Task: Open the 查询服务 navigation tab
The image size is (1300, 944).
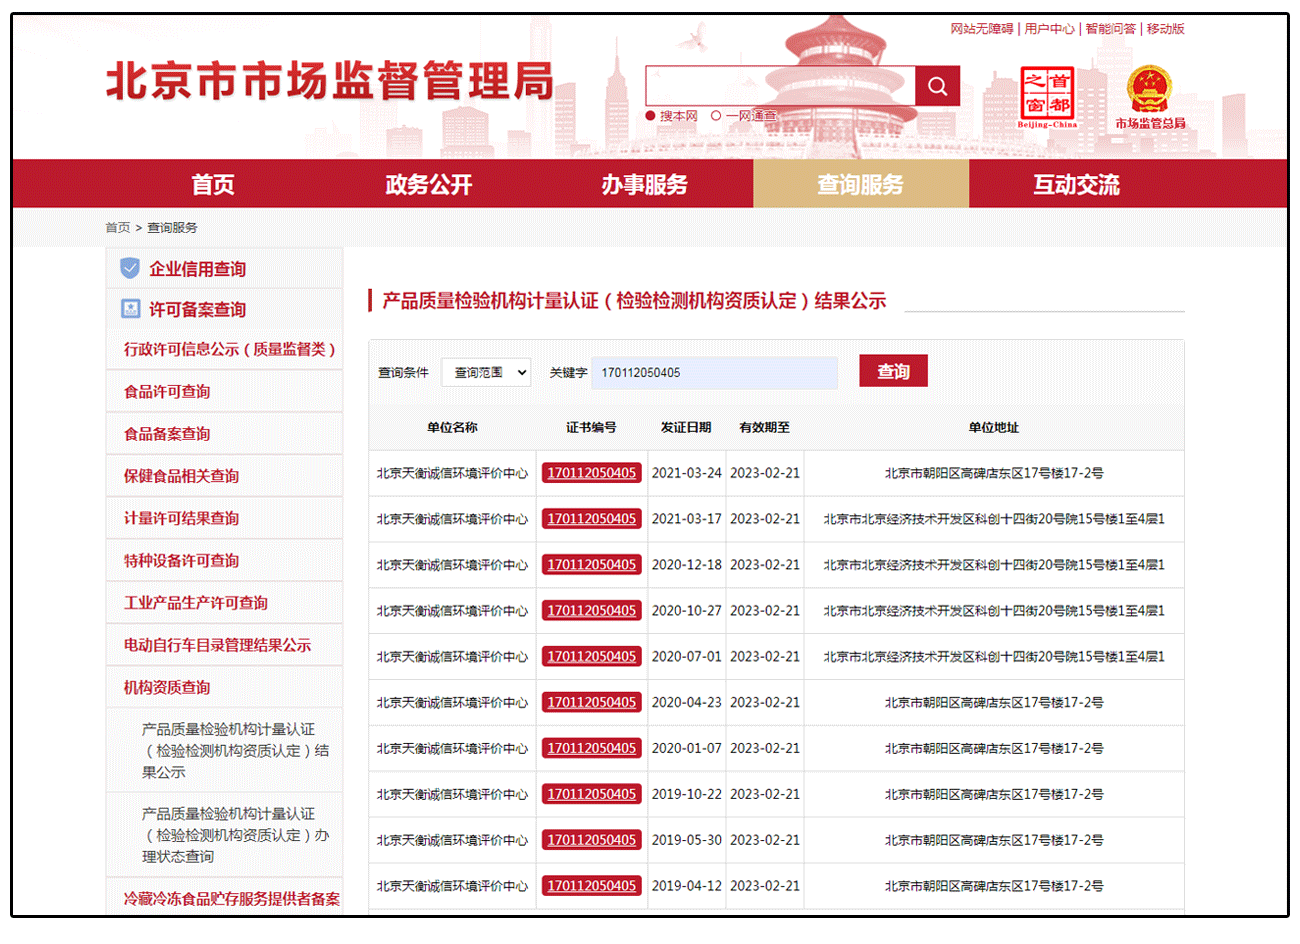Action: pos(861,184)
